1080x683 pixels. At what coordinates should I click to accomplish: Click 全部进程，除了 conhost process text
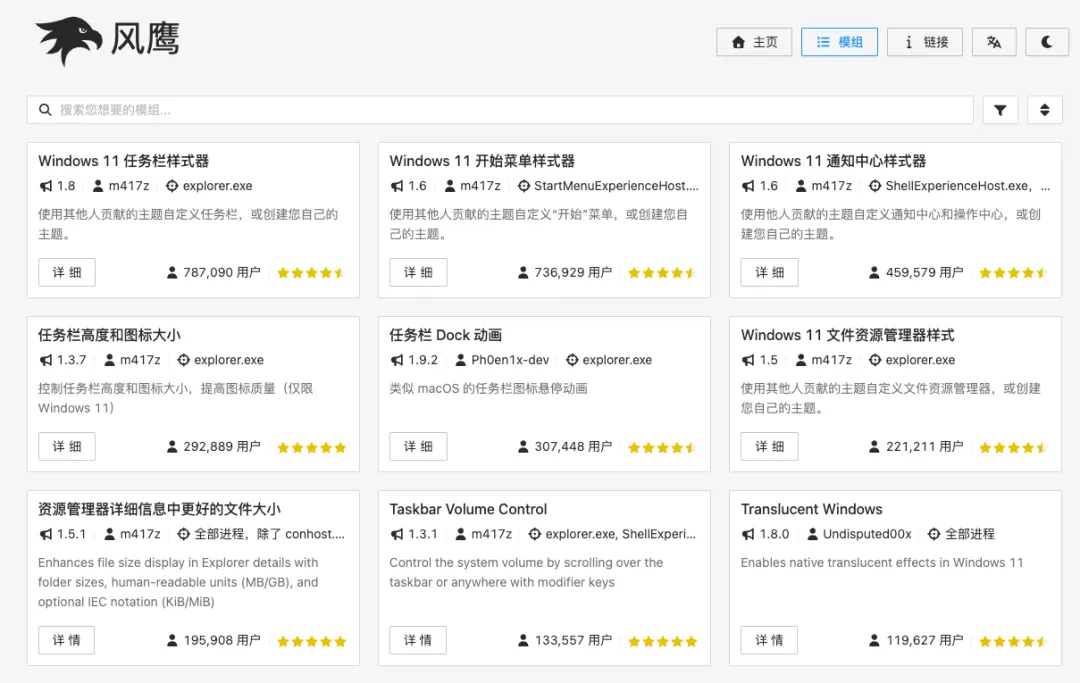[269, 534]
